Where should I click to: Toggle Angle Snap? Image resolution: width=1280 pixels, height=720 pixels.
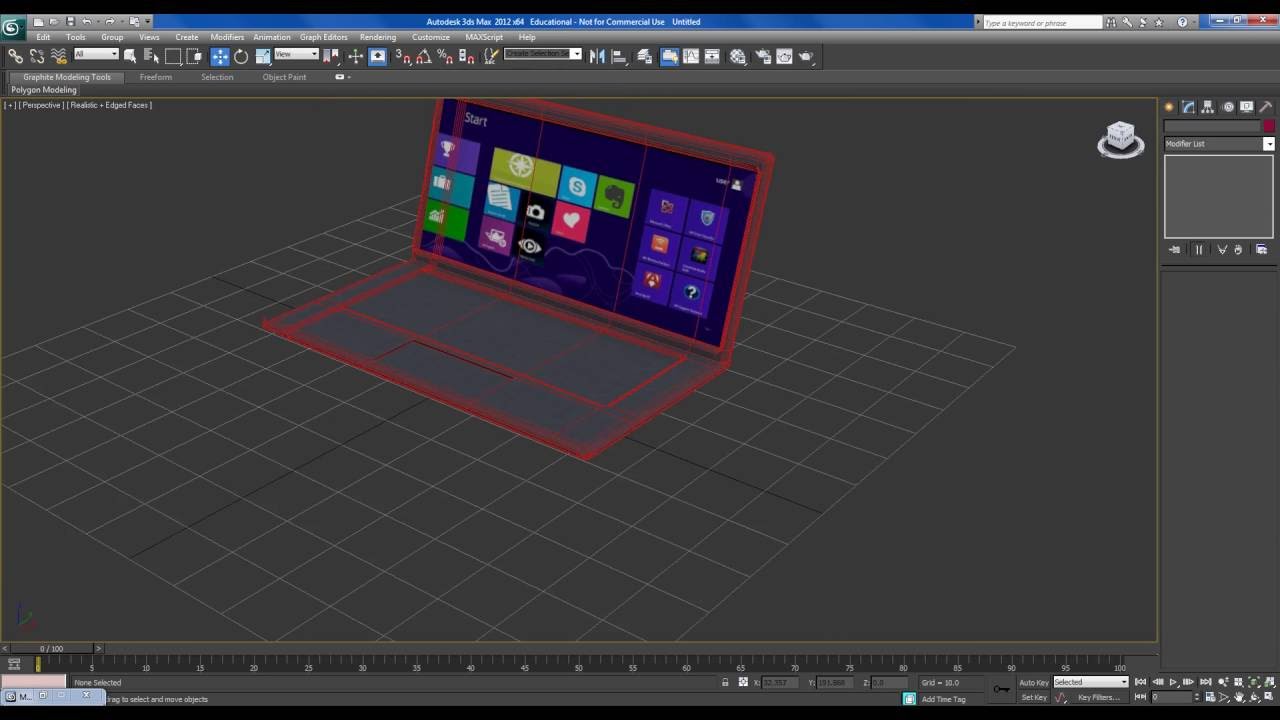click(x=424, y=57)
